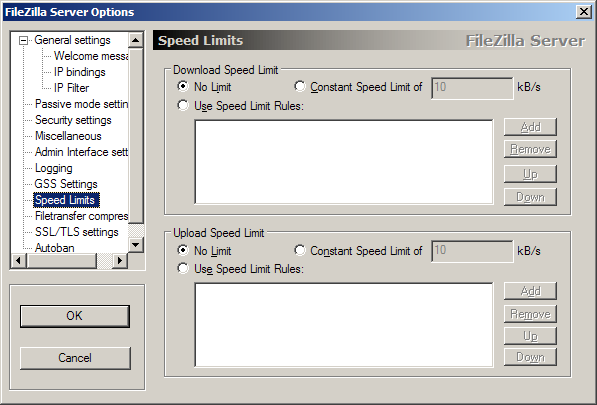
Task: Click the download speed limit rules list
Action: [344, 162]
